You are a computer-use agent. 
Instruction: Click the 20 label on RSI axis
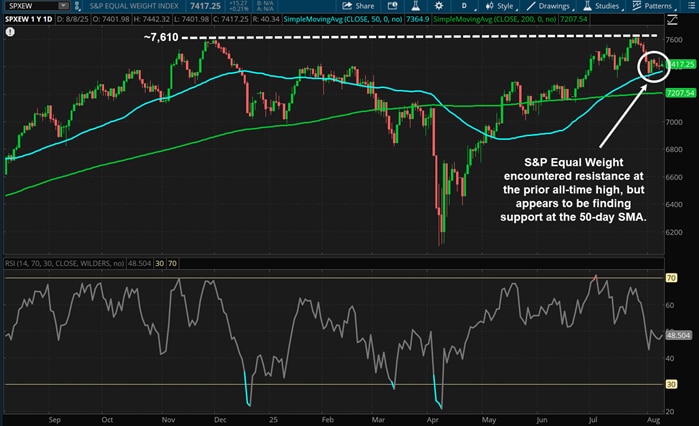[670, 411]
